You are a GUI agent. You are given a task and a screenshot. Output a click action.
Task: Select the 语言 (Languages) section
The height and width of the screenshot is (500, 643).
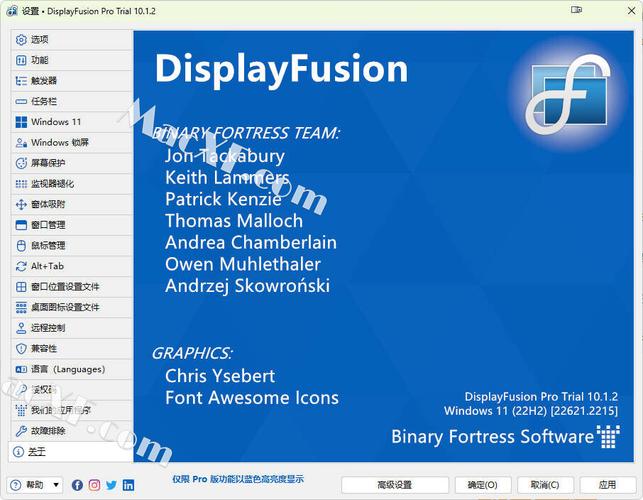pyautogui.click(x=71, y=369)
